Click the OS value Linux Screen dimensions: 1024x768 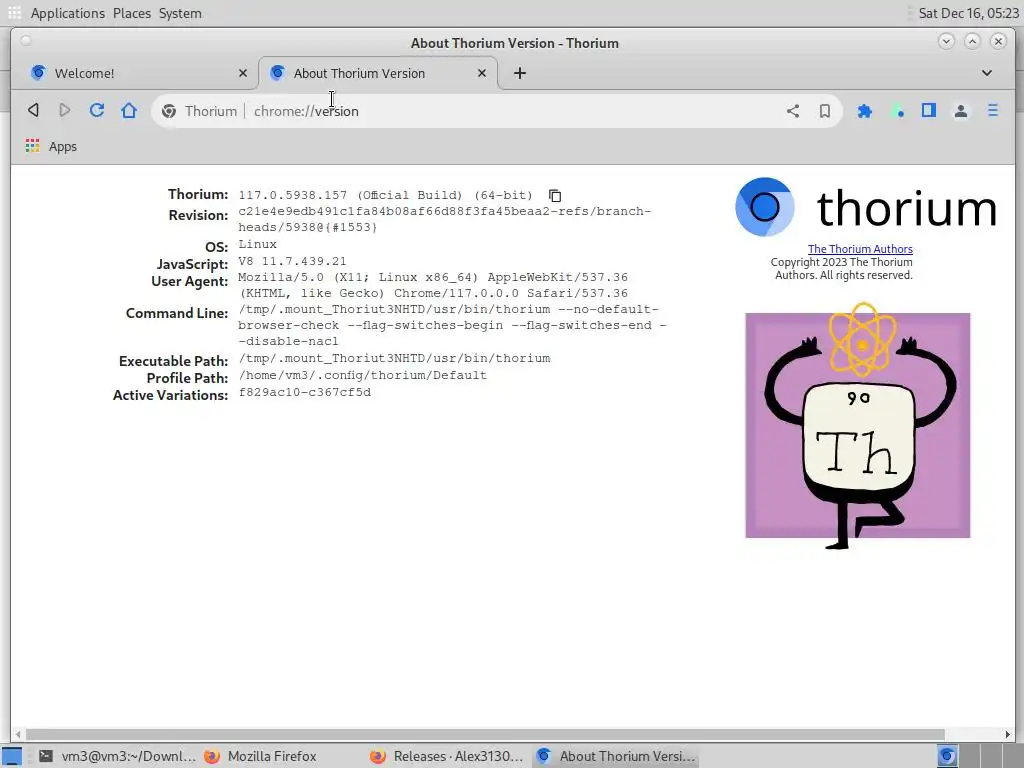(257, 244)
